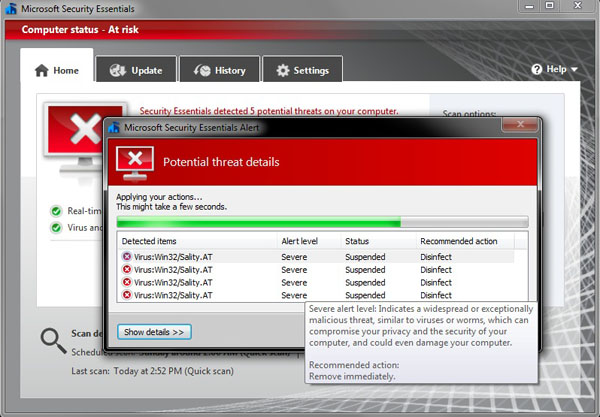This screenshot has width=600, height=417.
Task: Click the red monitor icon beside Potential threat details
Action: coord(135,163)
